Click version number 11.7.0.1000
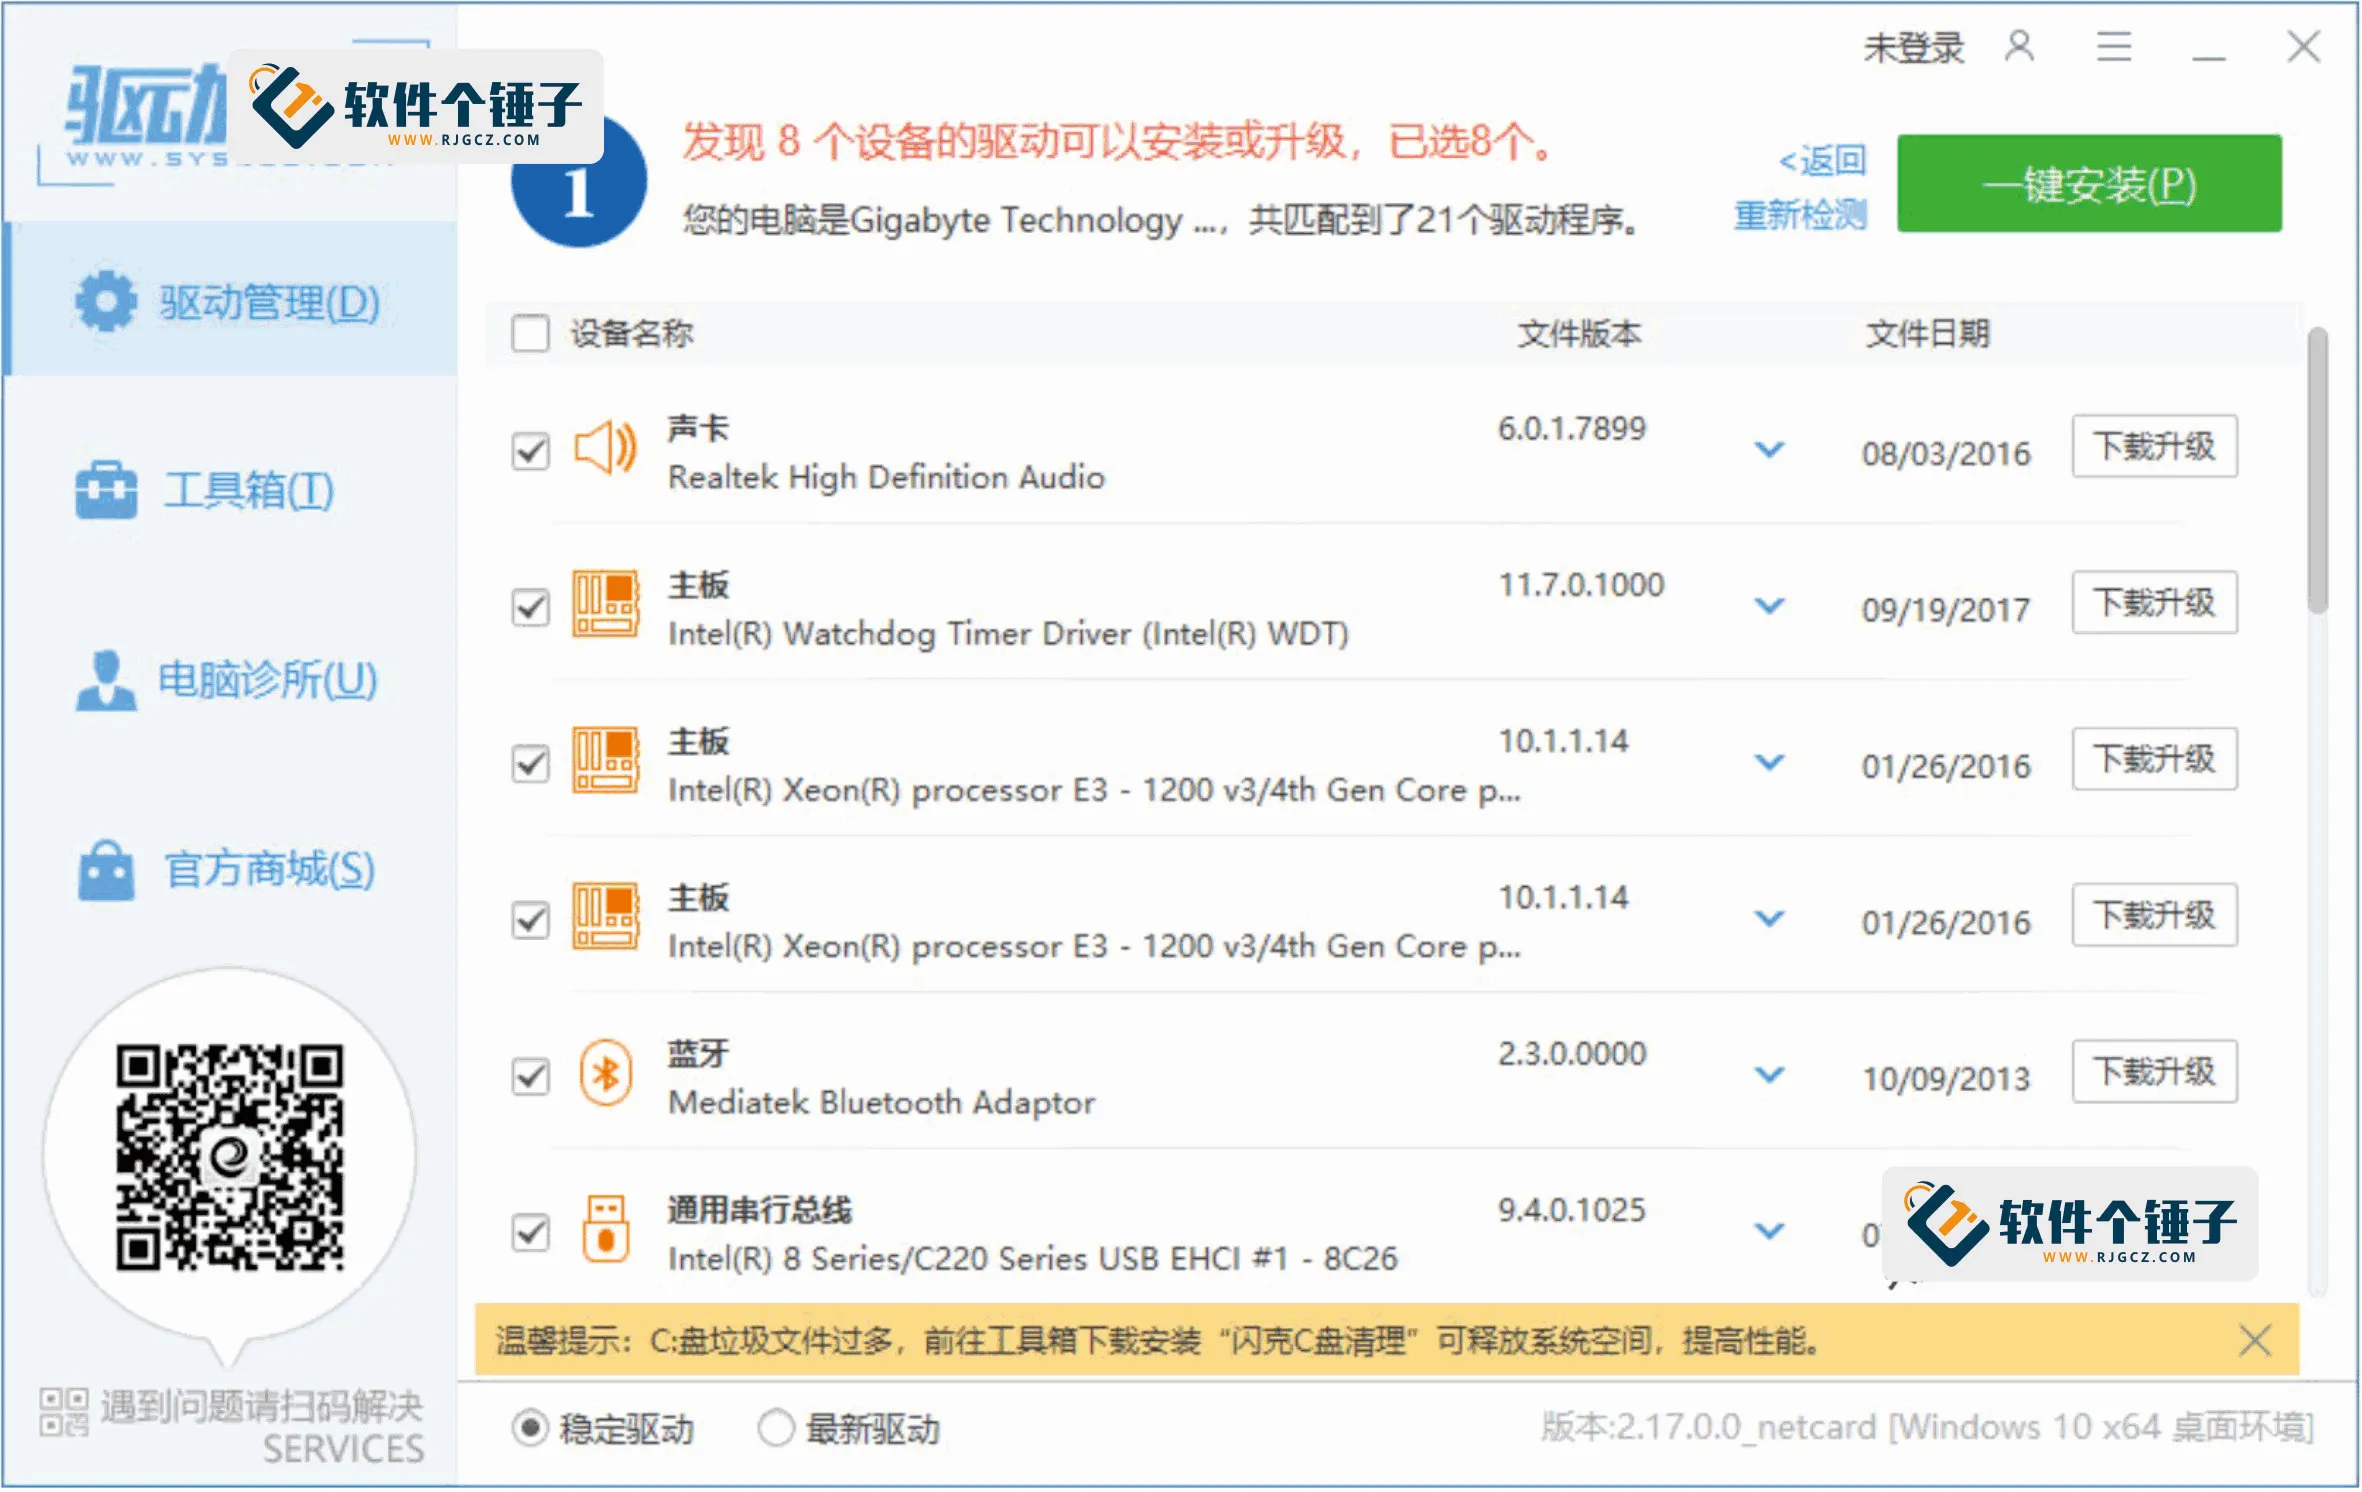 click(1580, 585)
